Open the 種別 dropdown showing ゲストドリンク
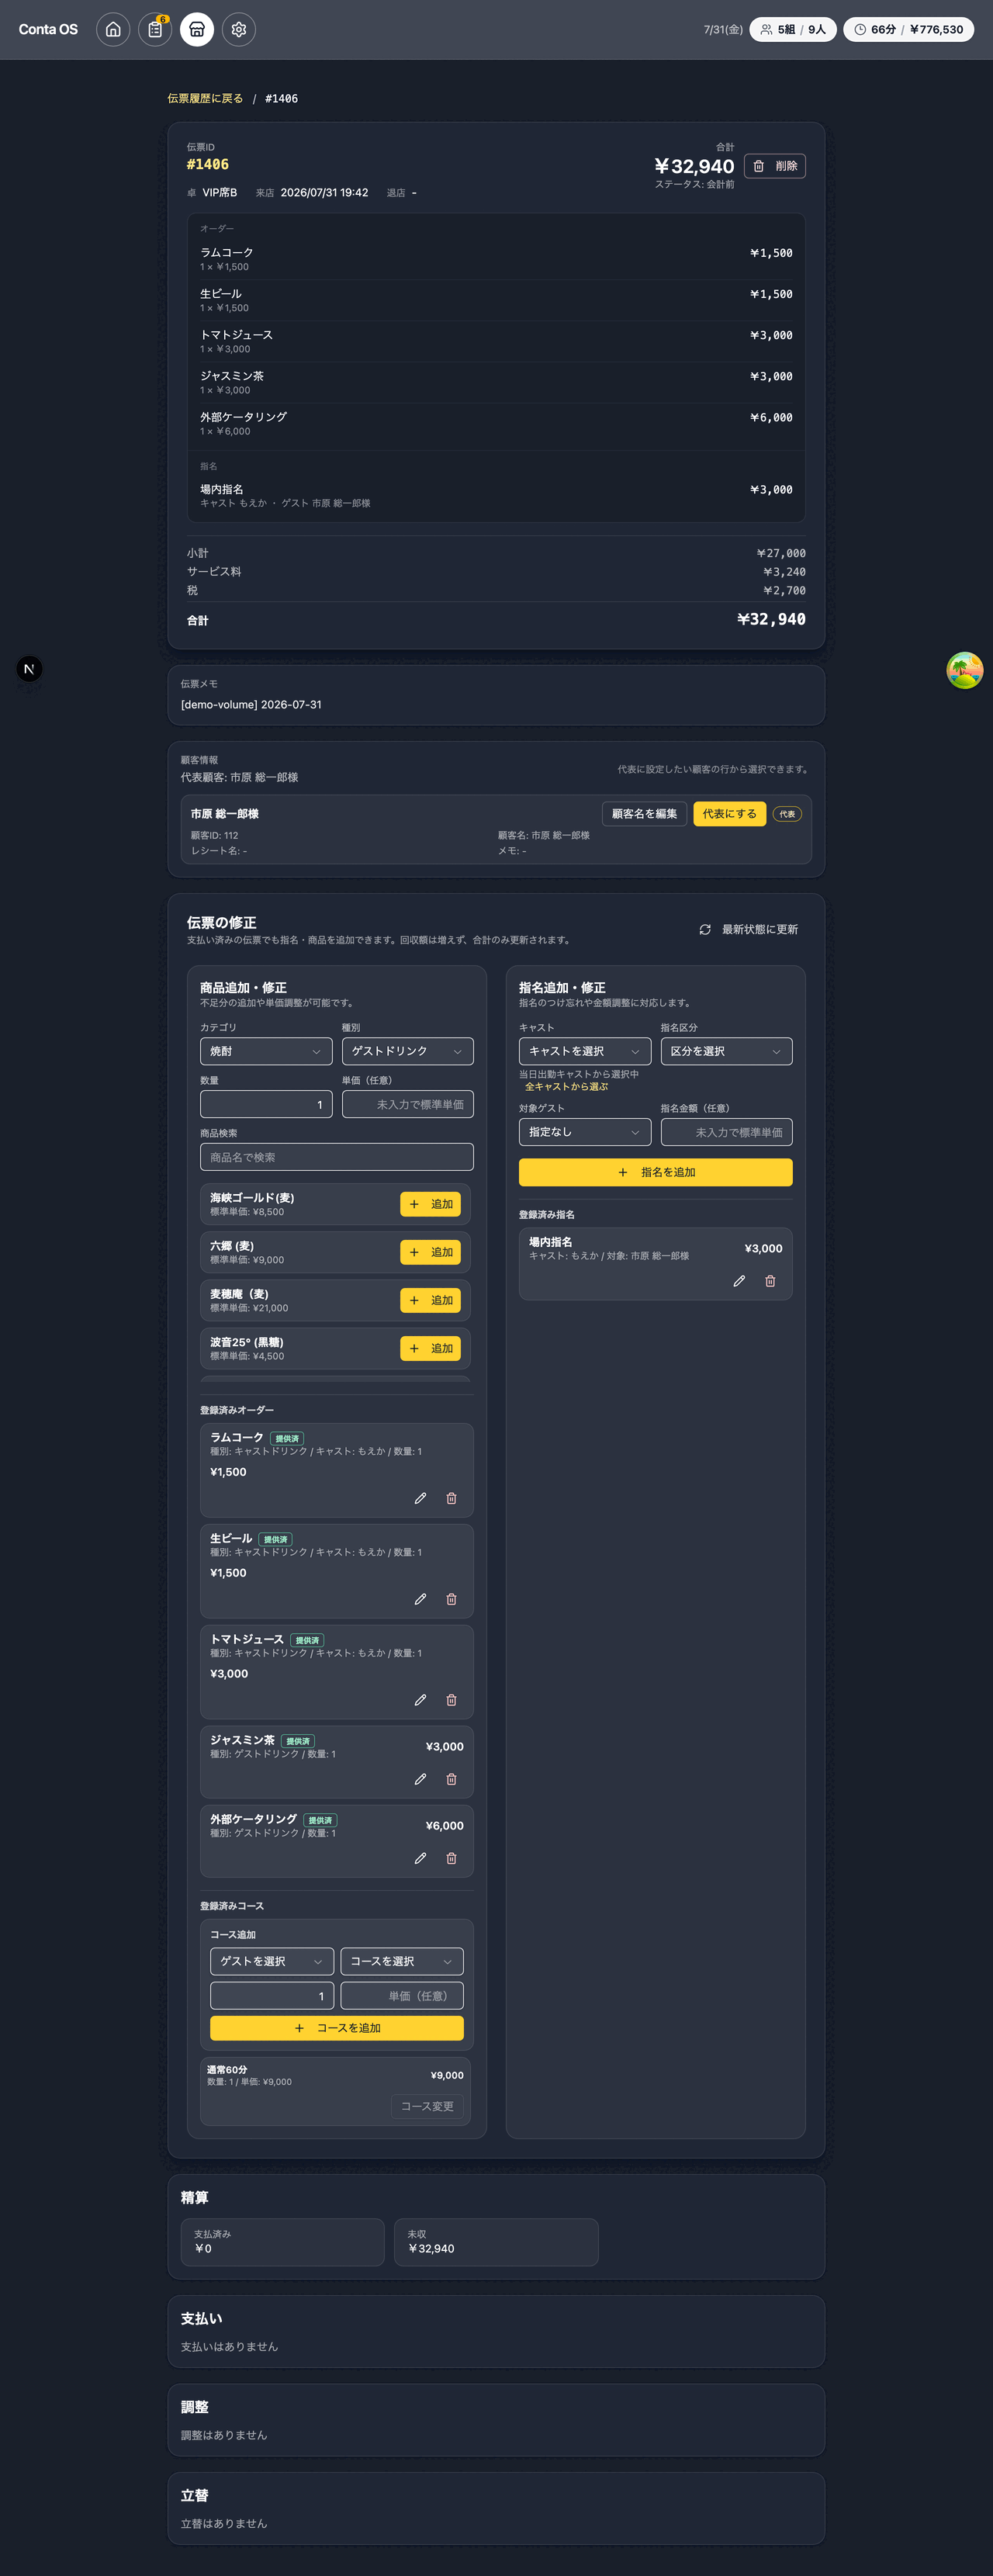 pyautogui.click(x=408, y=1051)
